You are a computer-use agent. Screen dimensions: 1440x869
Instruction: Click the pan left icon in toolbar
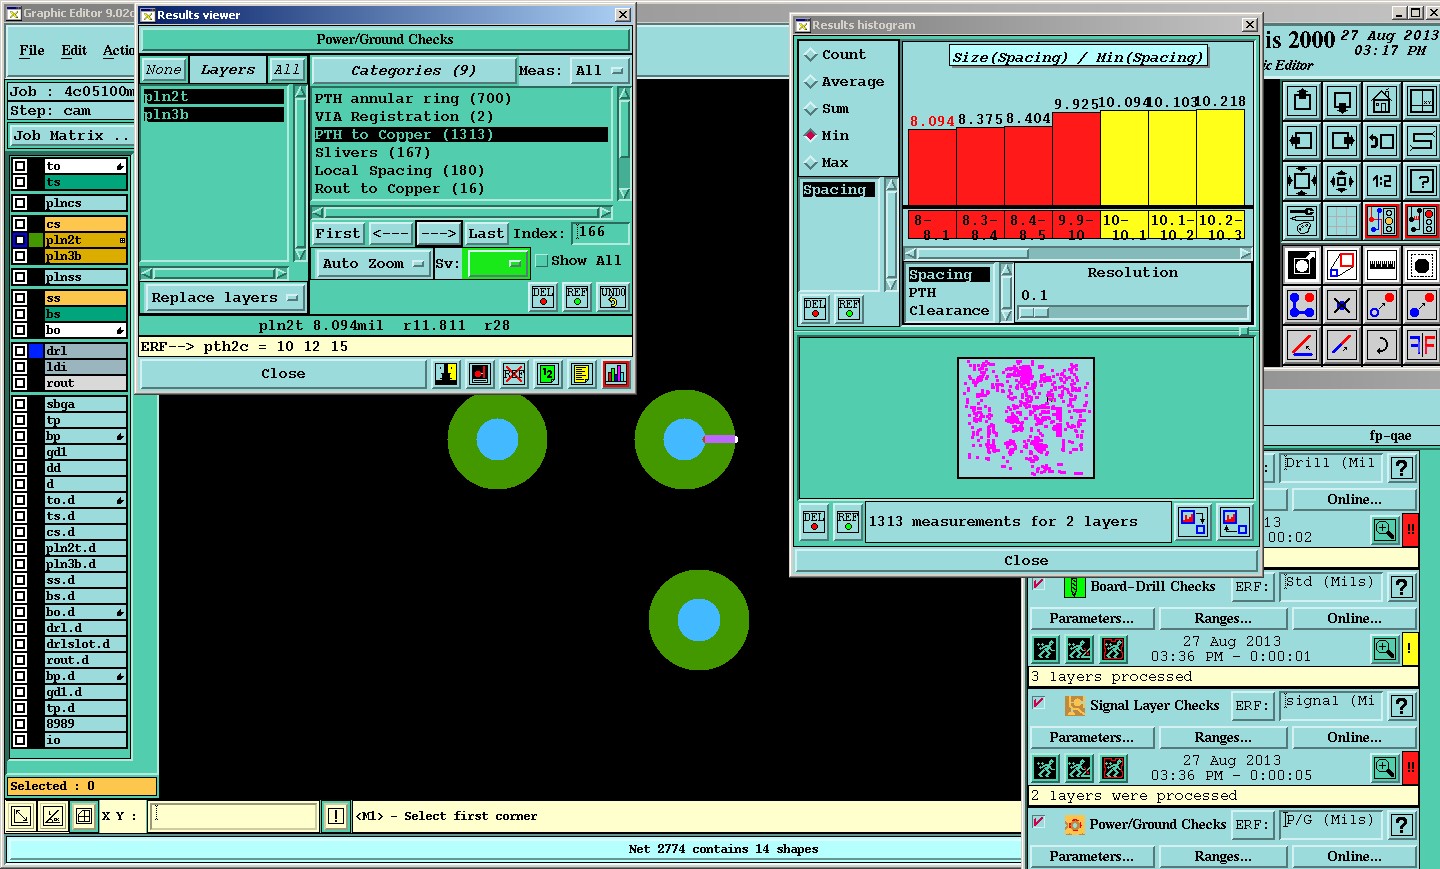(1302, 141)
